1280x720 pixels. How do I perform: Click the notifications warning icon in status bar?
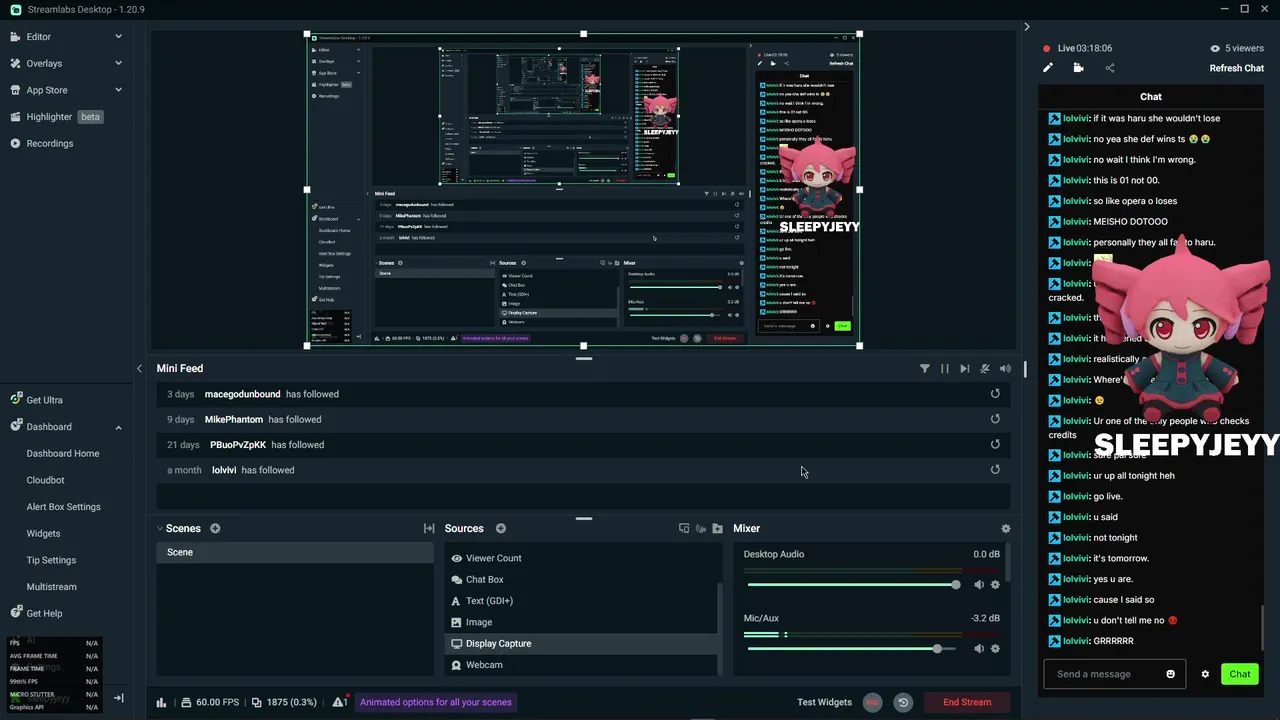click(340, 702)
